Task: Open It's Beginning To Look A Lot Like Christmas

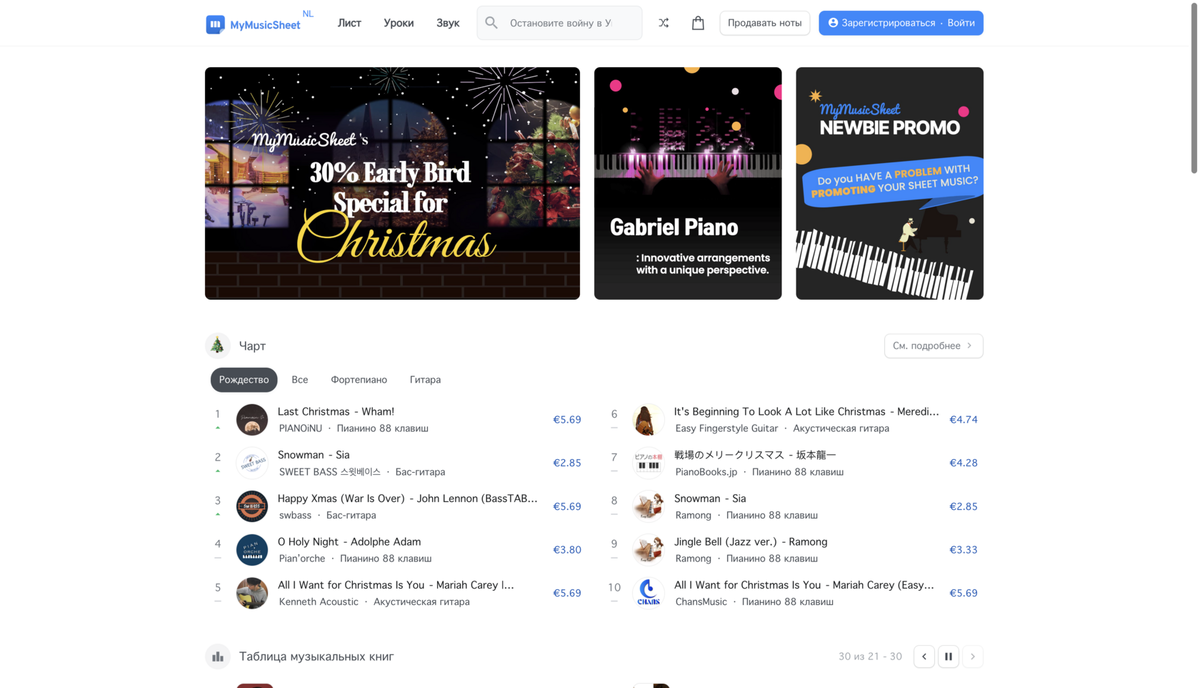Action: click(806, 412)
